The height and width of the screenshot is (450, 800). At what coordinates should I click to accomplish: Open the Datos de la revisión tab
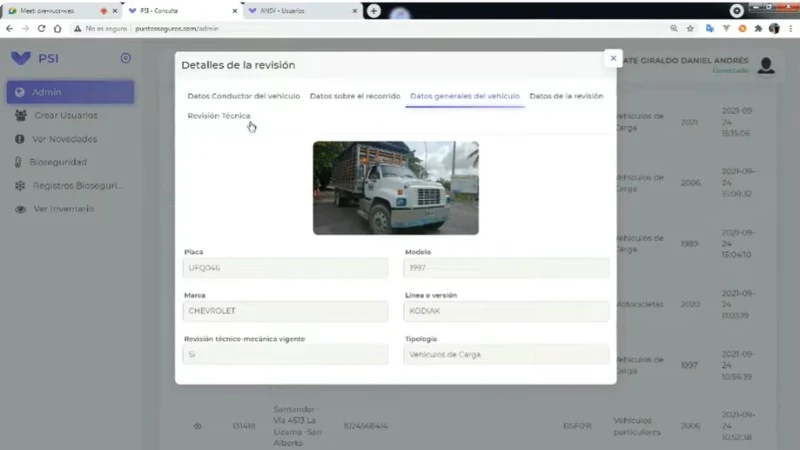tap(566, 96)
